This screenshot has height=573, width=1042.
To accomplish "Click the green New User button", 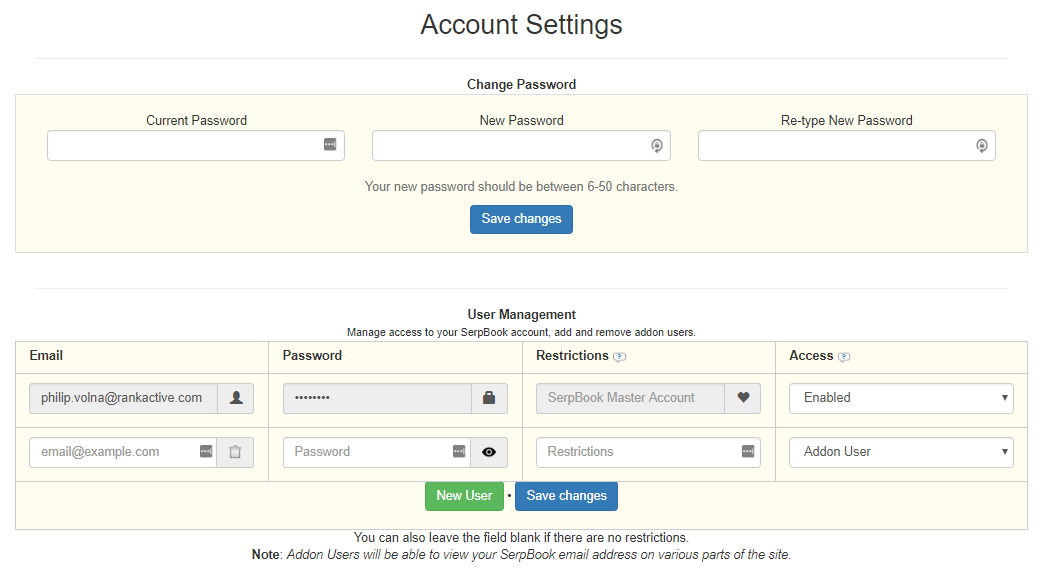I will pos(464,496).
